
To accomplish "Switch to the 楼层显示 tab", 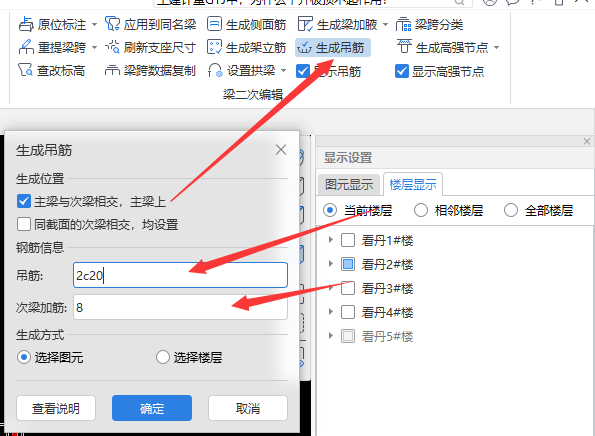I will 413,184.
